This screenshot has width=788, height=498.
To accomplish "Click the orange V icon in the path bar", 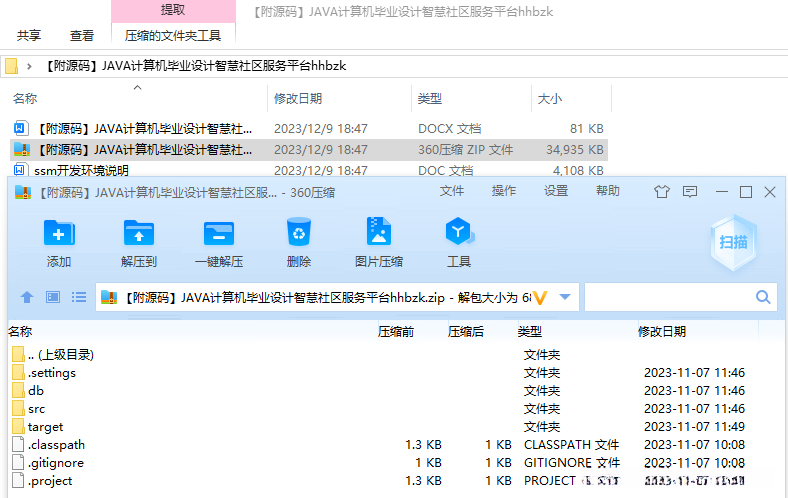I will click(540, 298).
